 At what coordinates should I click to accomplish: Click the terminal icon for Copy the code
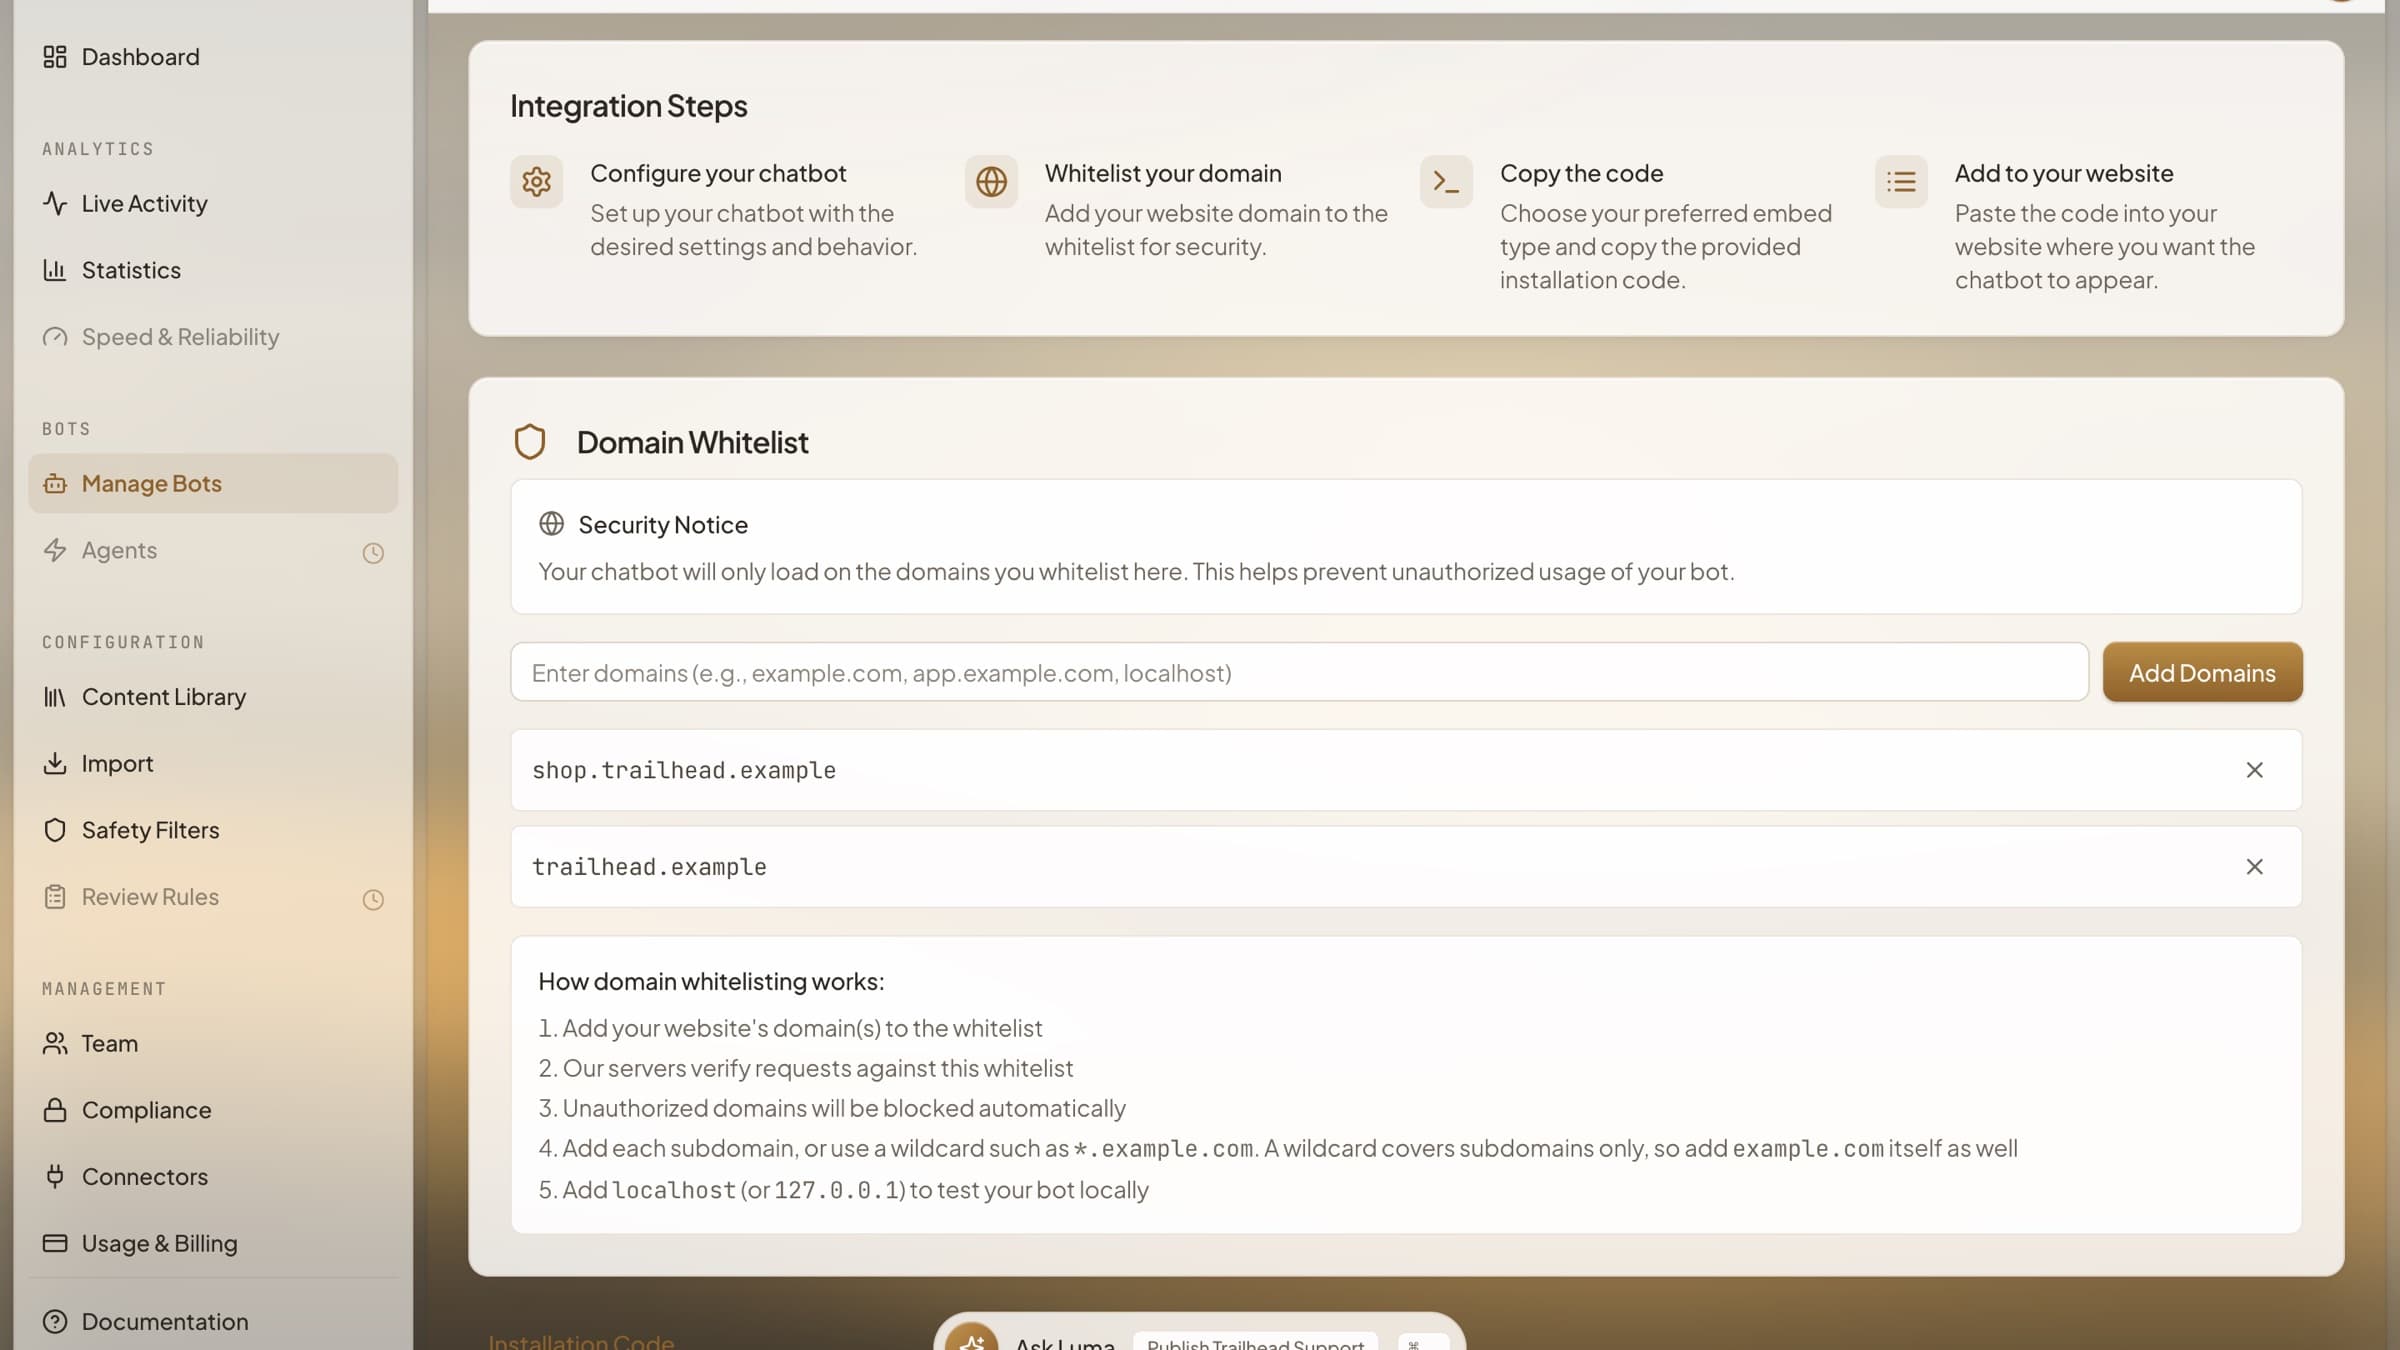point(1446,182)
